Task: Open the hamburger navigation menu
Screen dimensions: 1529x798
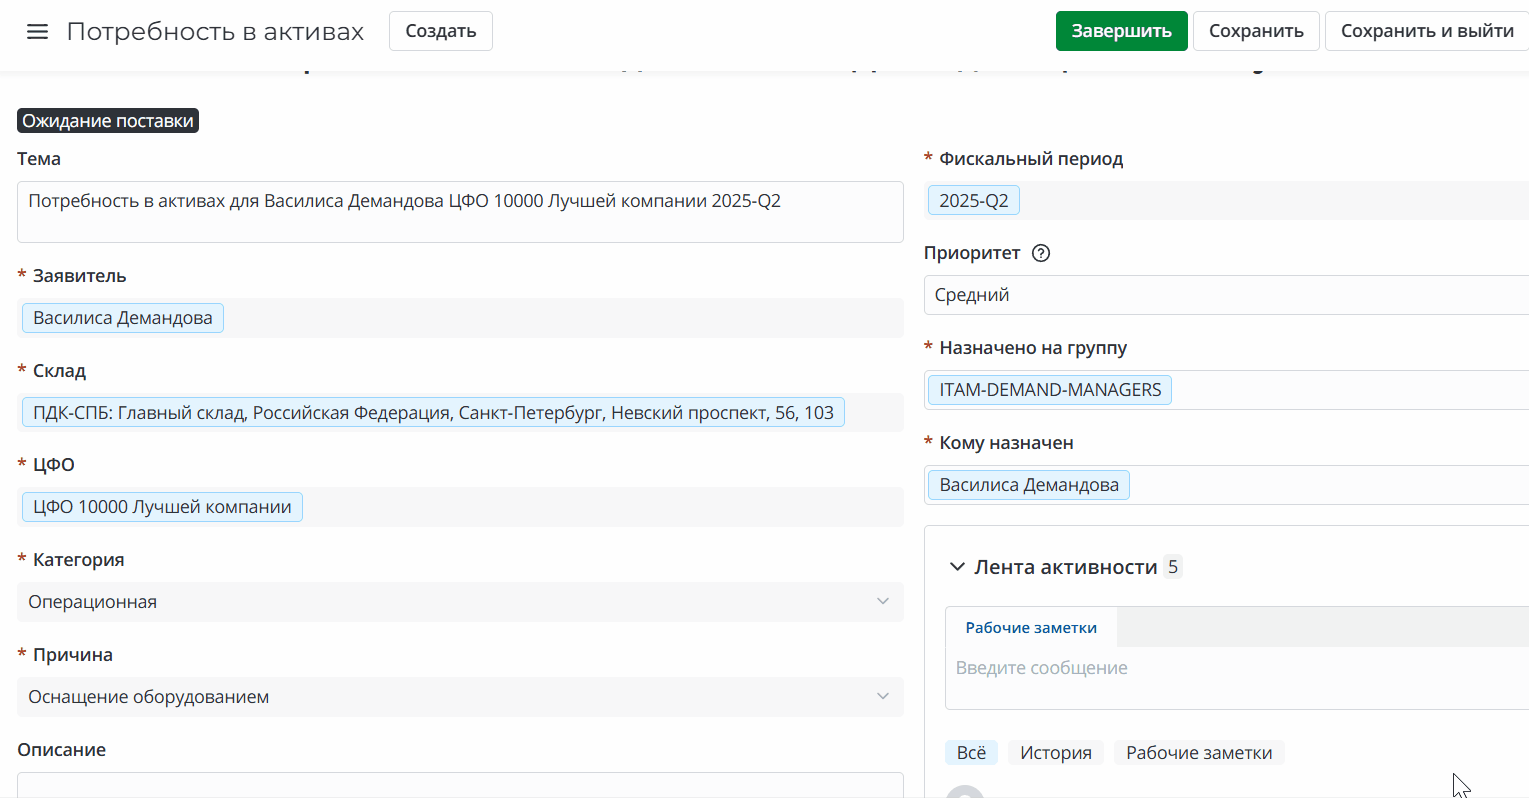Action: pyautogui.click(x=37, y=31)
